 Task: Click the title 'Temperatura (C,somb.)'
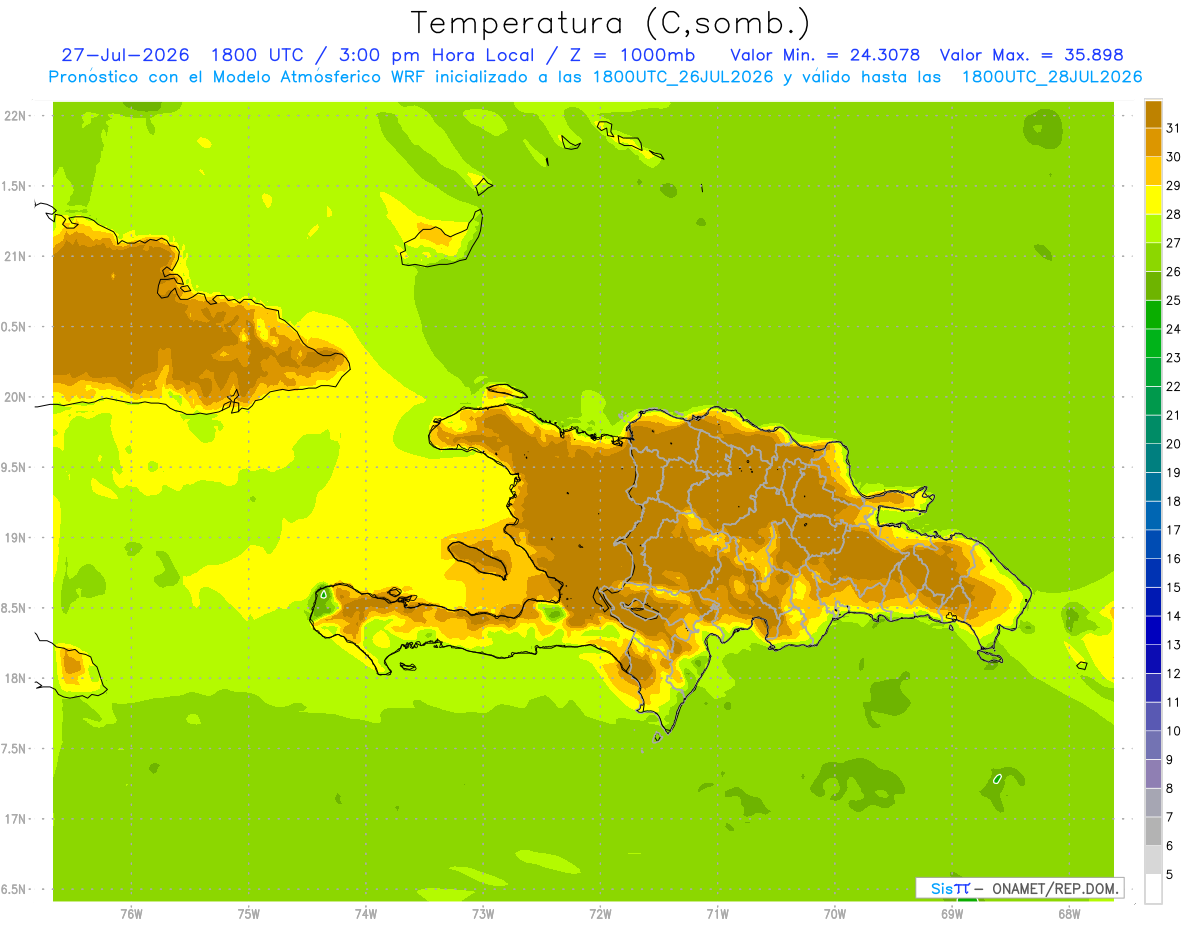611,22
